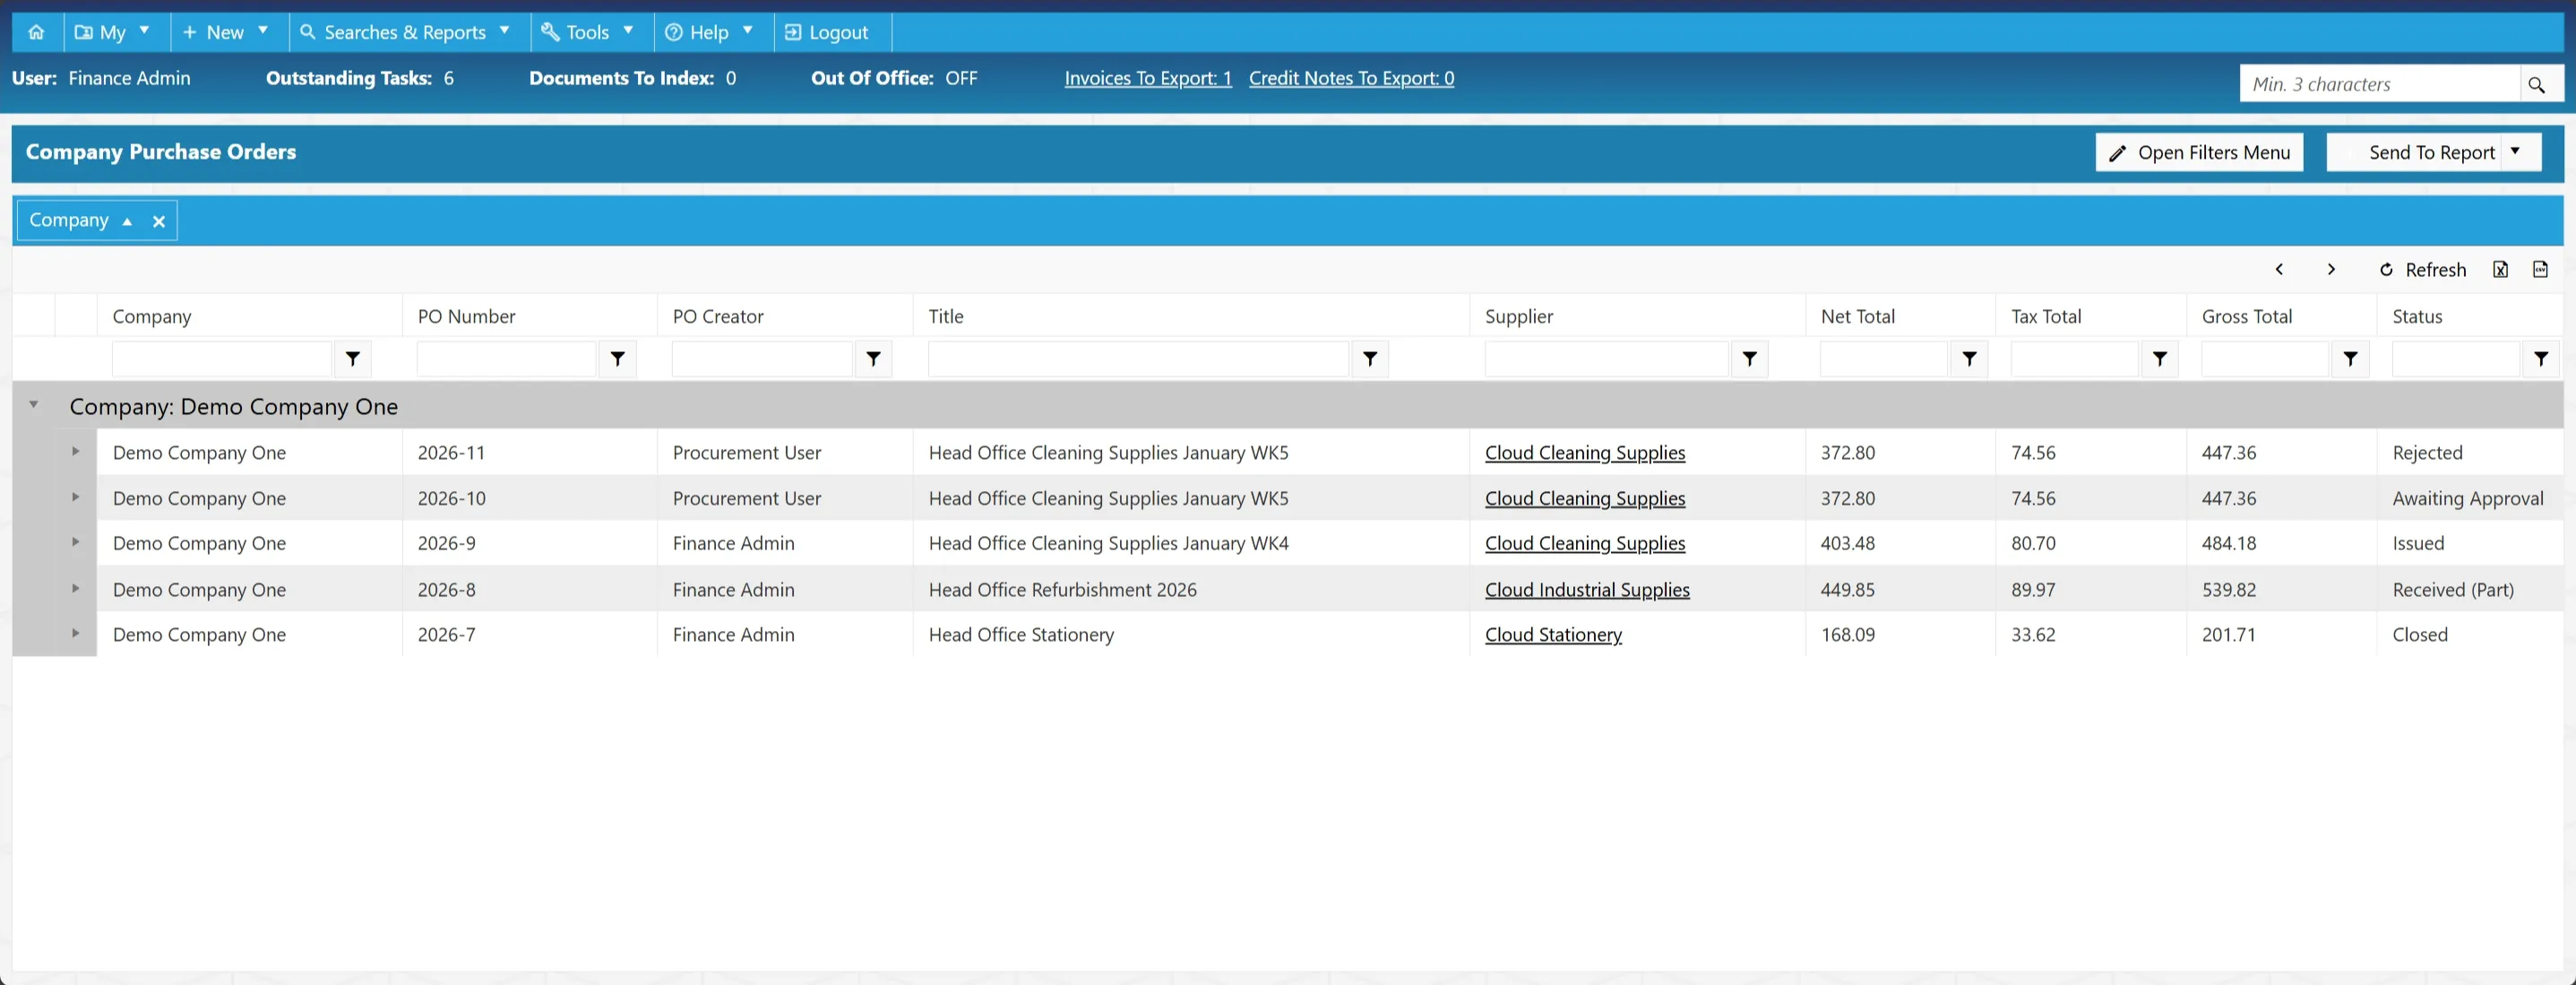Open the My menu
The height and width of the screenshot is (985, 2576).
click(113, 32)
